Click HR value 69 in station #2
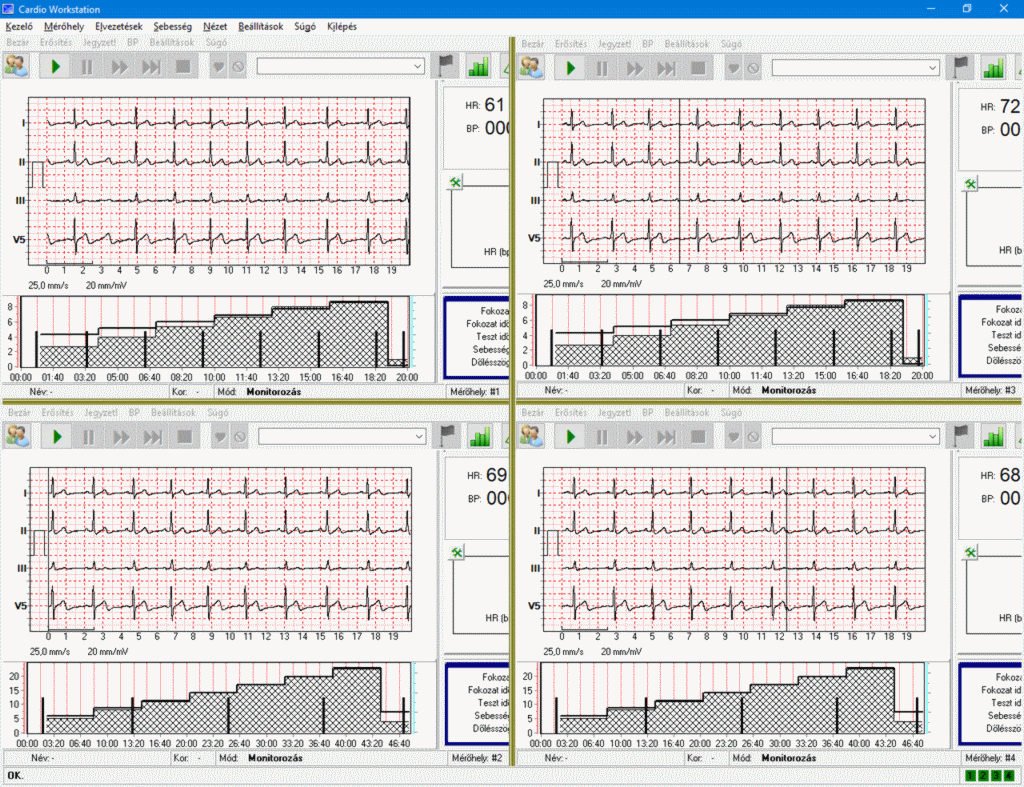This screenshot has height=787, width=1024. point(496,475)
